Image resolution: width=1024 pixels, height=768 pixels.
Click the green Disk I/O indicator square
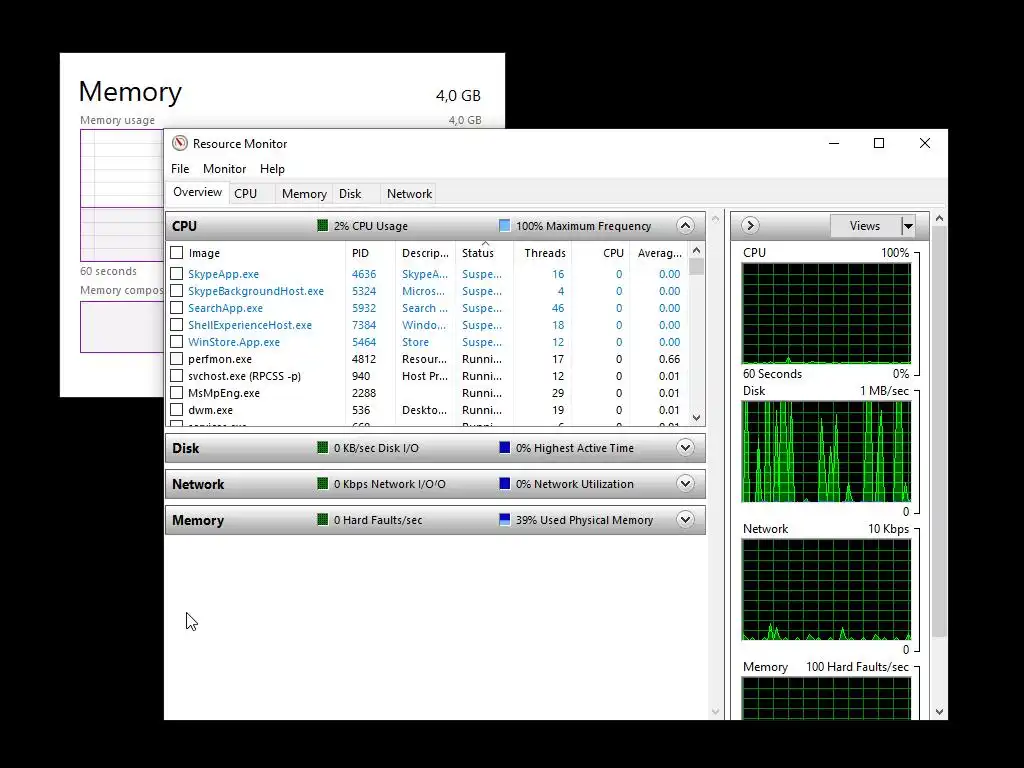(322, 447)
